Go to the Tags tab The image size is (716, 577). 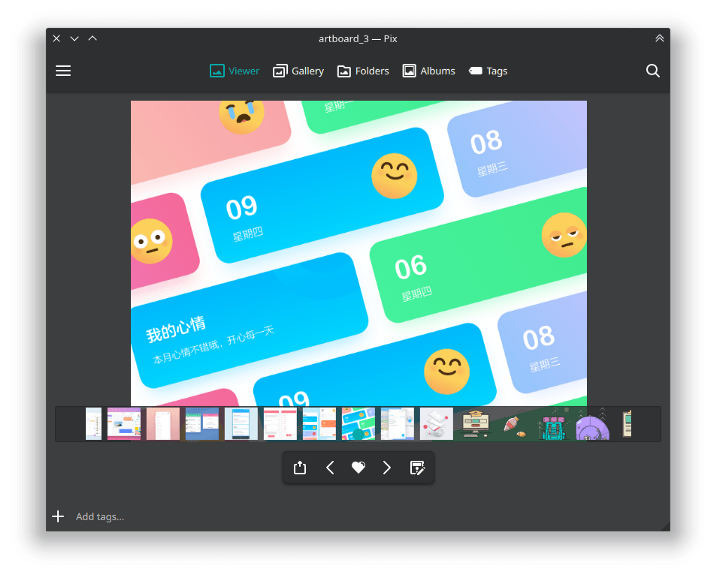[x=488, y=71]
